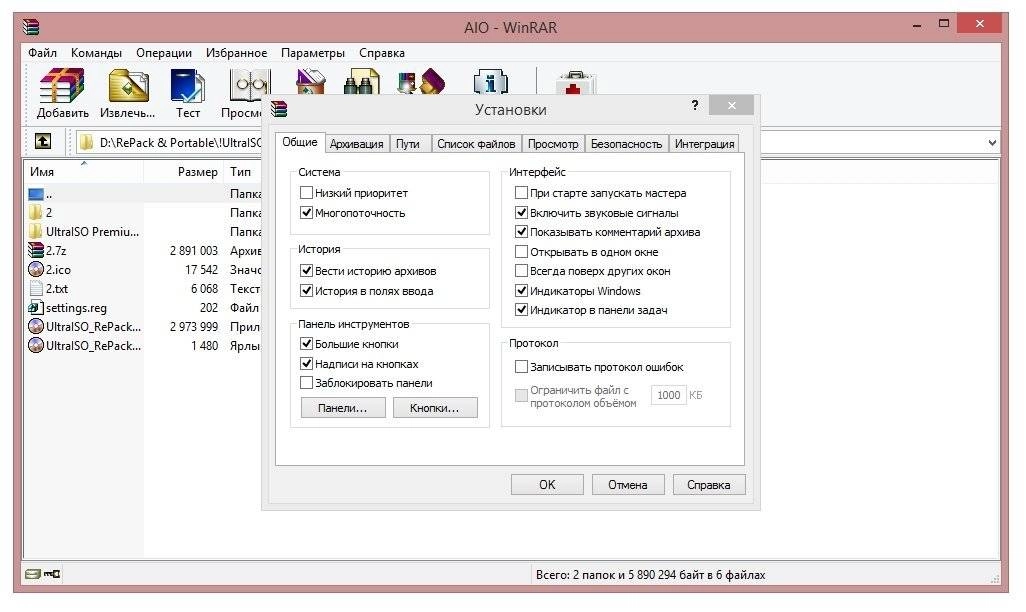Open the Операции menu
Image resolution: width=1026 pixels, height=612 pixels.
coord(164,53)
